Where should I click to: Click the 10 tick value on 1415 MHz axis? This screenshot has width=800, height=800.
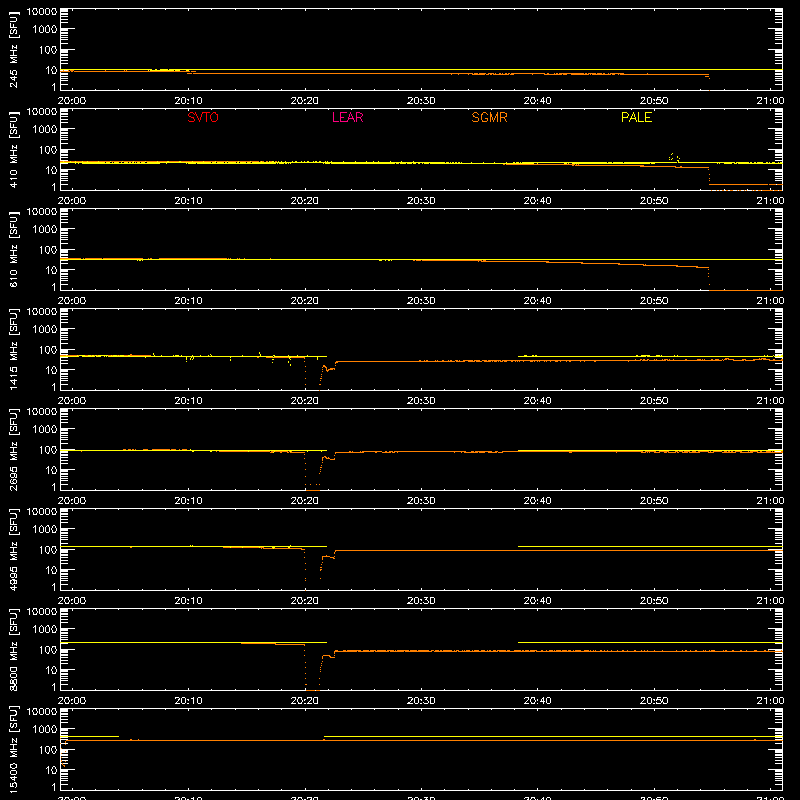click(51, 370)
